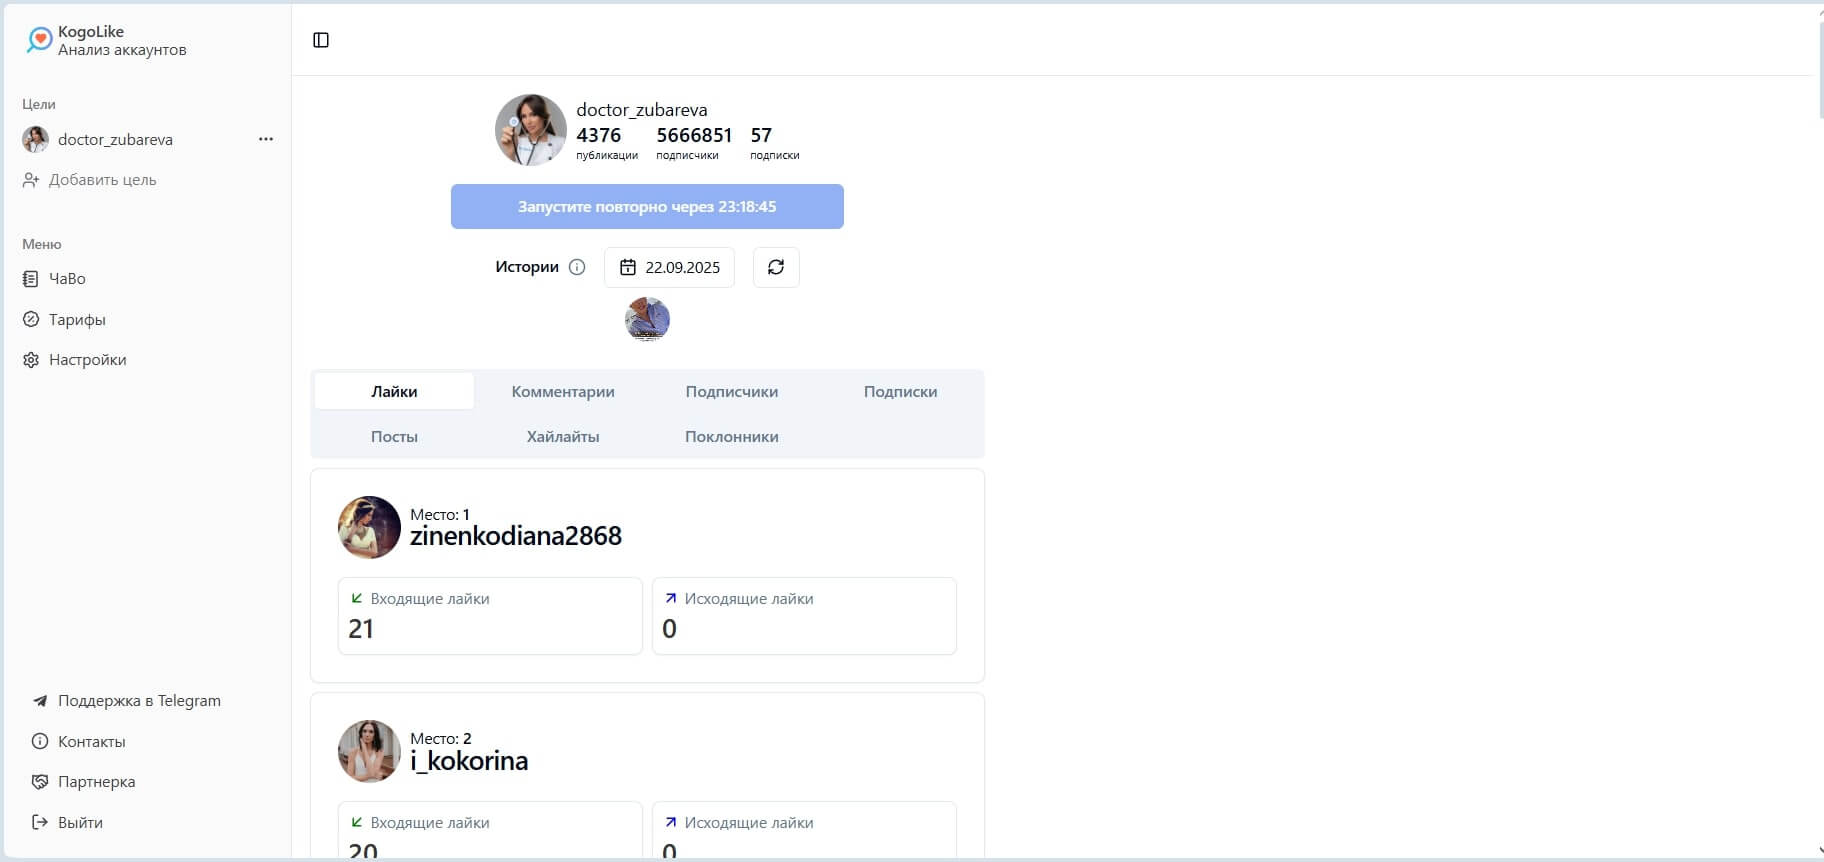Click 57 подписки count

(x=774, y=143)
